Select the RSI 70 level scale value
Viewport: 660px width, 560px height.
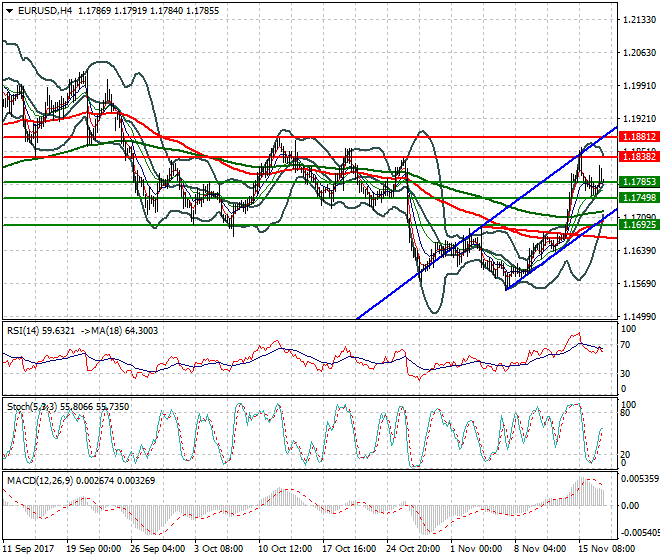click(x=625, y=345)
